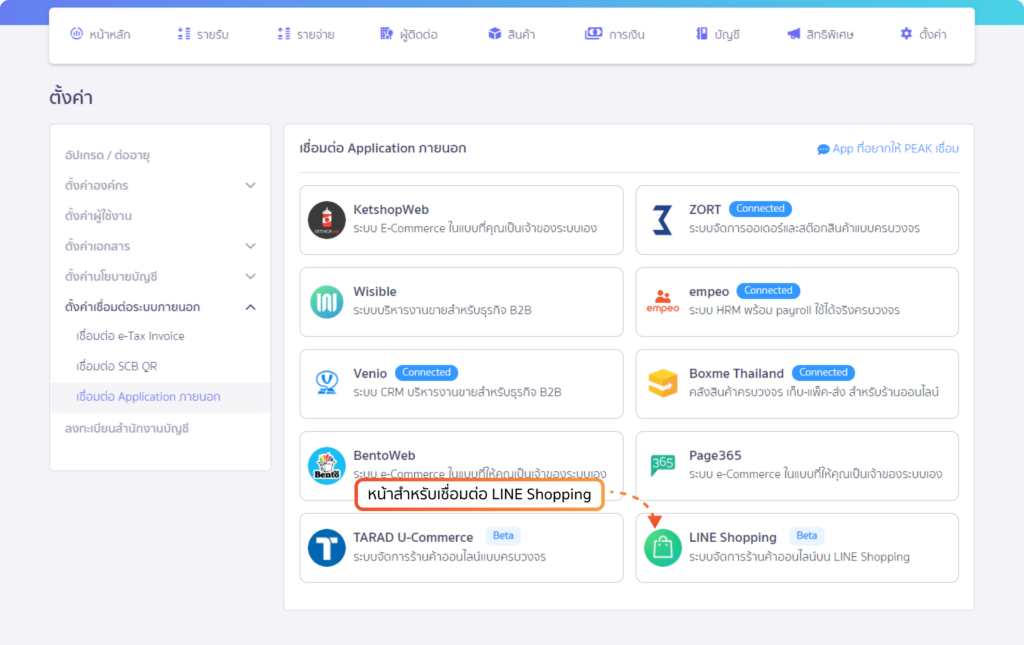This screenshot has height=645, width=1024.
Task: Expand the ตั้งค่าองค์กร chevron
Action: point(250,185)
